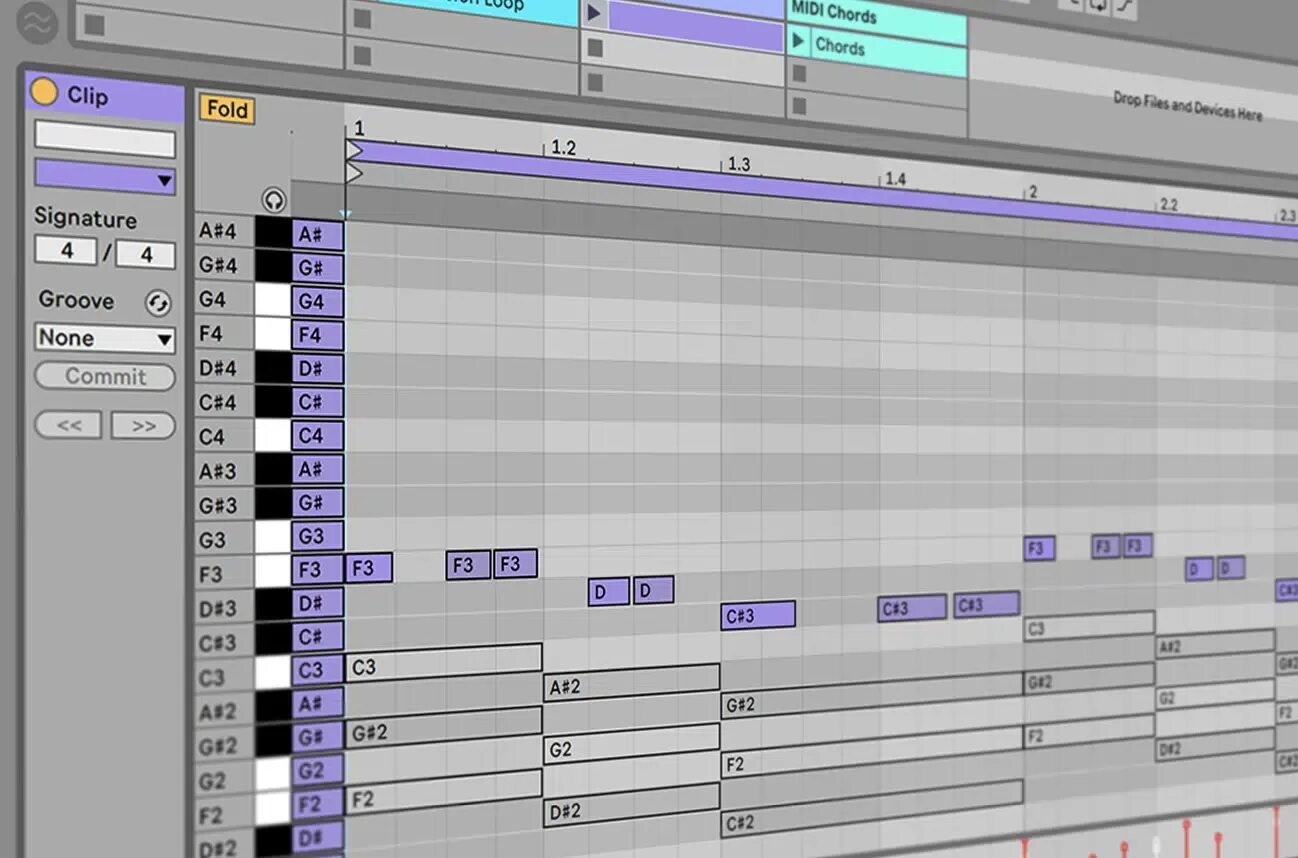Select the G4 purple piano key
The width and height of the screenshot is (1298, 858).
[x=318, y=301]
